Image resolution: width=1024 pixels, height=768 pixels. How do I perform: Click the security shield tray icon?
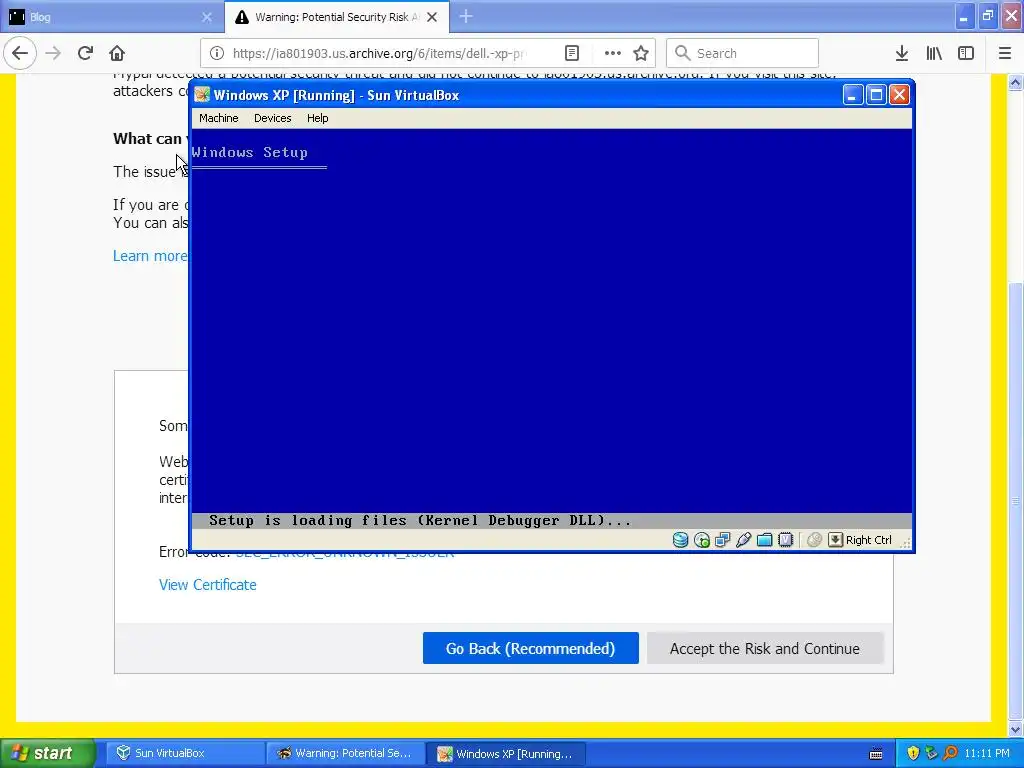pos(913,753)
